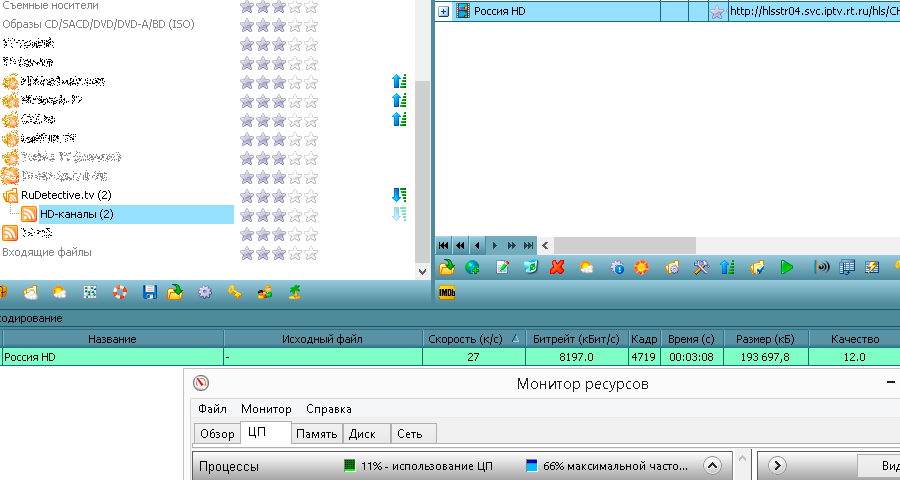The height and width of the screenshot is (480, 900).
Task: Click the horizontal scrollbar left arrow
Action: pyautogui.click(x=546, y=245)
